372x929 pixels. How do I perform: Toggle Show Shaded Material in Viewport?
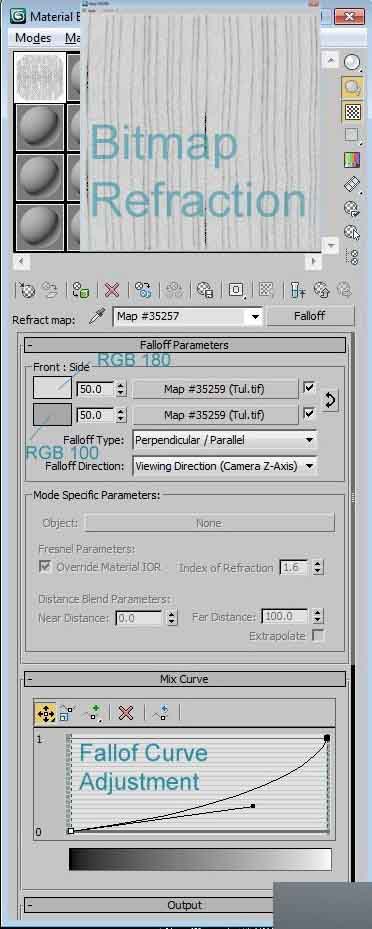tap(266, 290)
